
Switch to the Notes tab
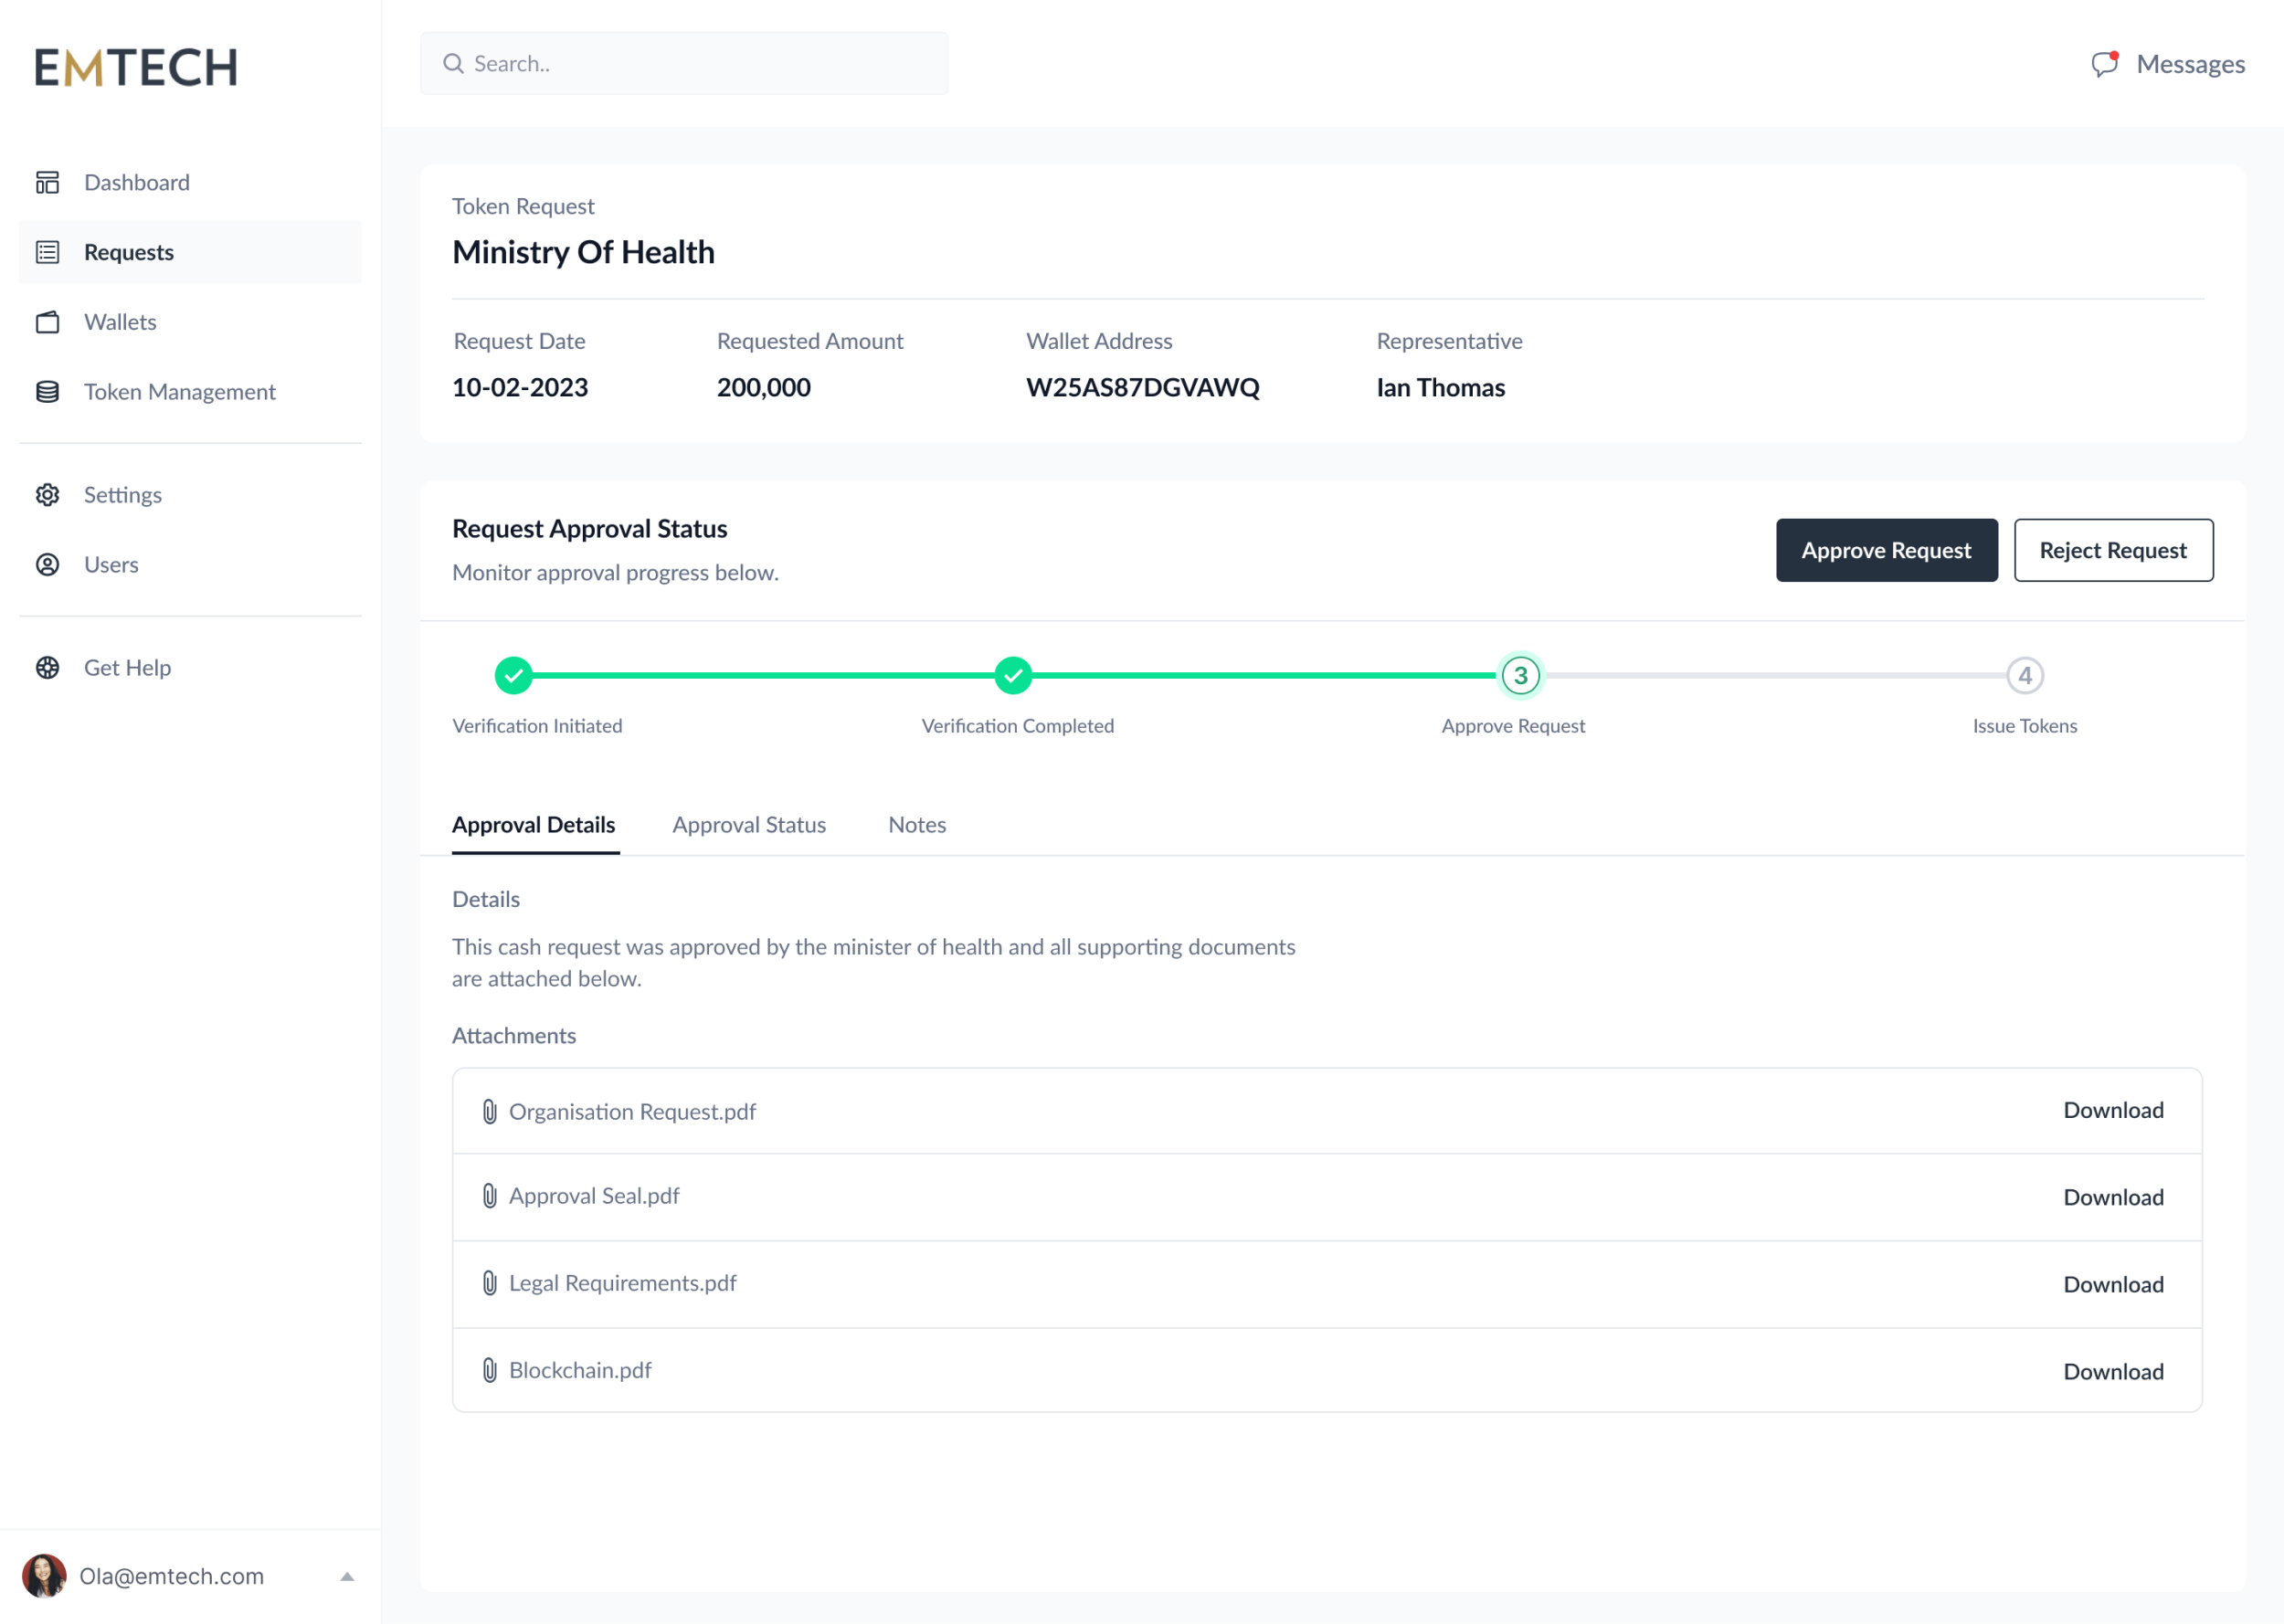tap(917, 825)
